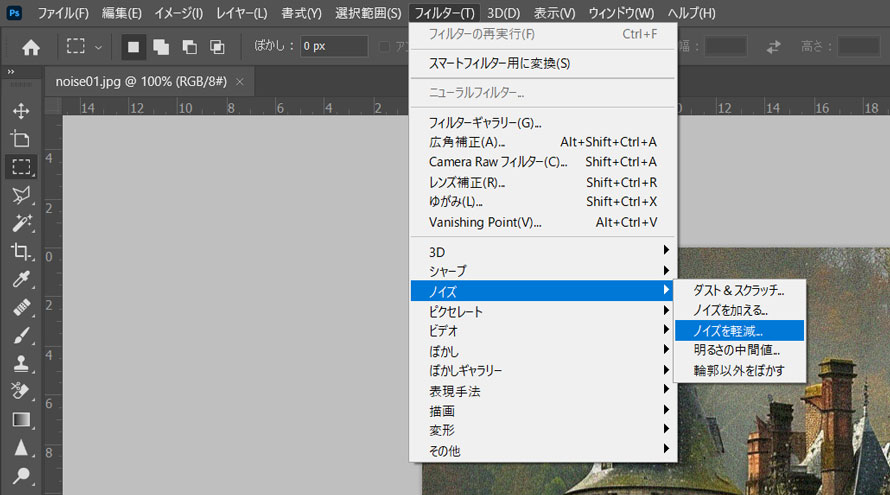Select the Gradient tool
Viewport: 890px width, 495px height.
click(x=21, y=420)
